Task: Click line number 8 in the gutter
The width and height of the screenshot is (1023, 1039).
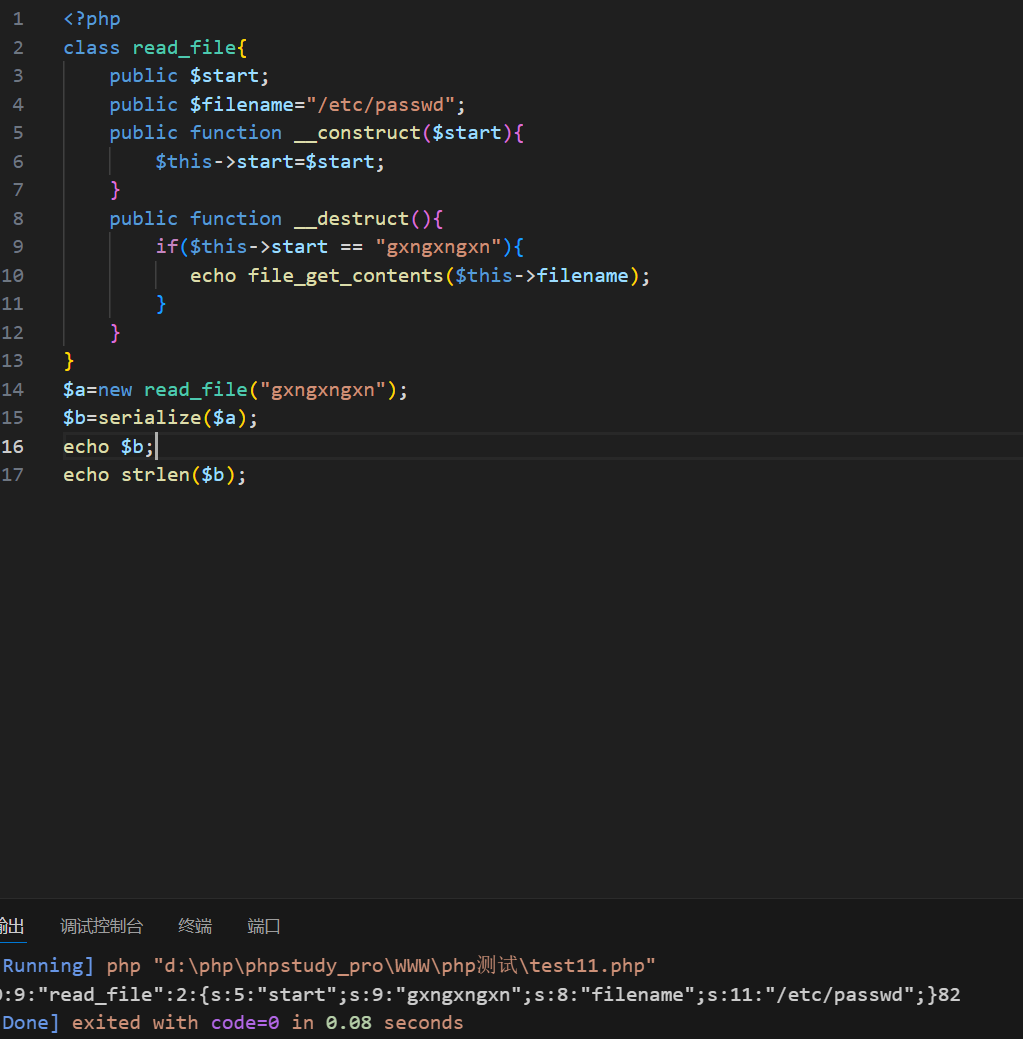Action: click(18, 218)
